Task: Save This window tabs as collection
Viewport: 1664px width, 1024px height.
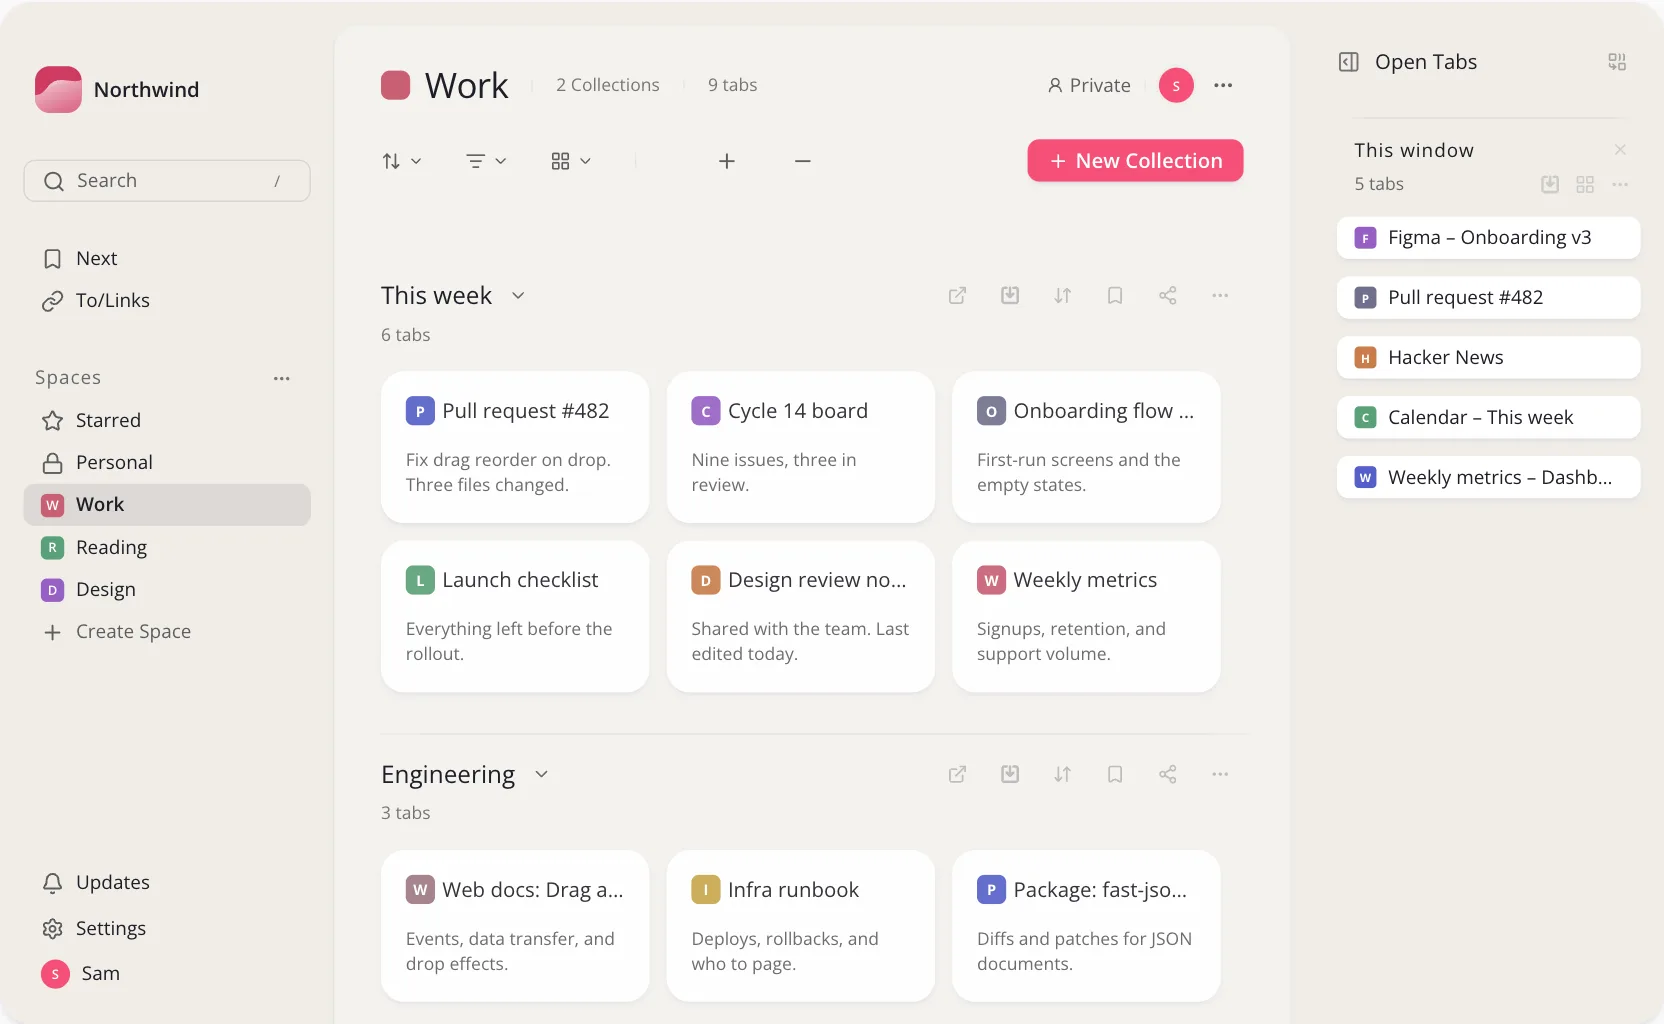Action: click(1550, 184)
